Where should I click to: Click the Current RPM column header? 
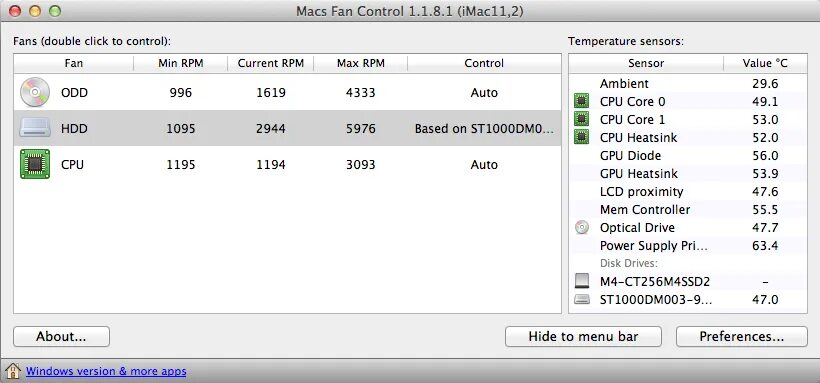coord(270,63)
